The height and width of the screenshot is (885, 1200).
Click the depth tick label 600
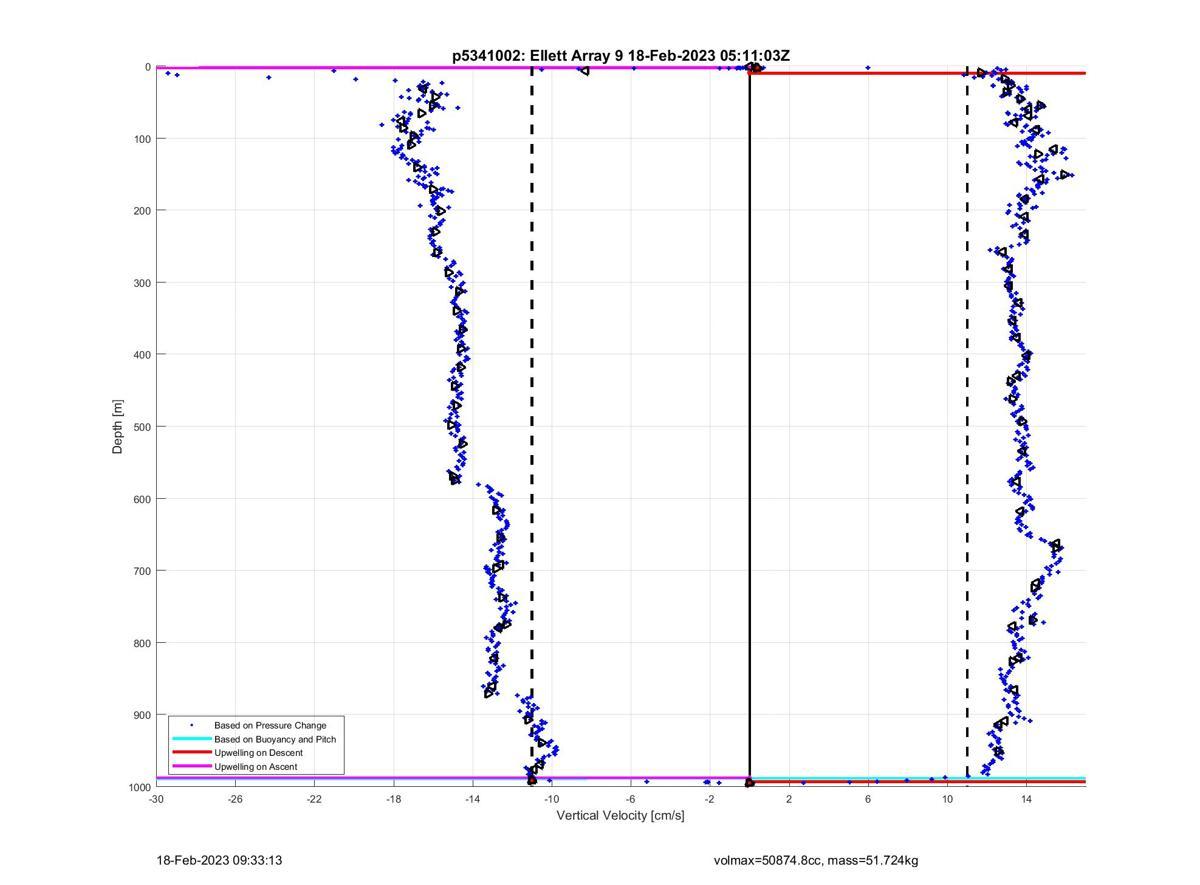(142, 499)
